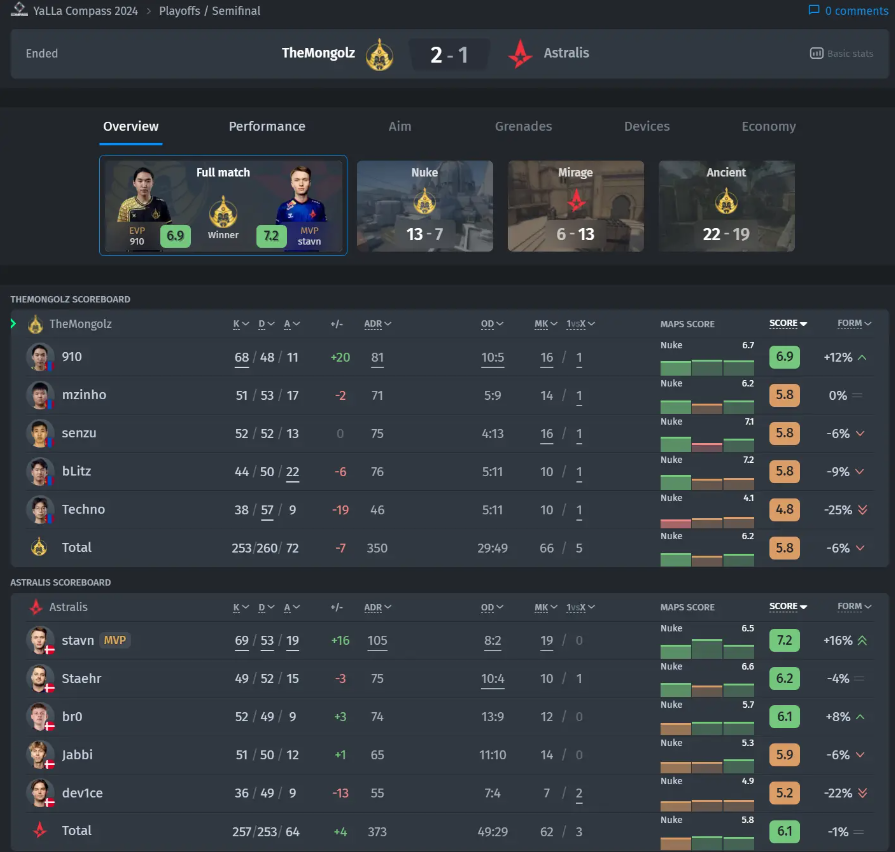This screenshot has width=895, height=852.
Task: Click stavn's player avatar in Astralis scoreboard
Action: tap(39, 640)
